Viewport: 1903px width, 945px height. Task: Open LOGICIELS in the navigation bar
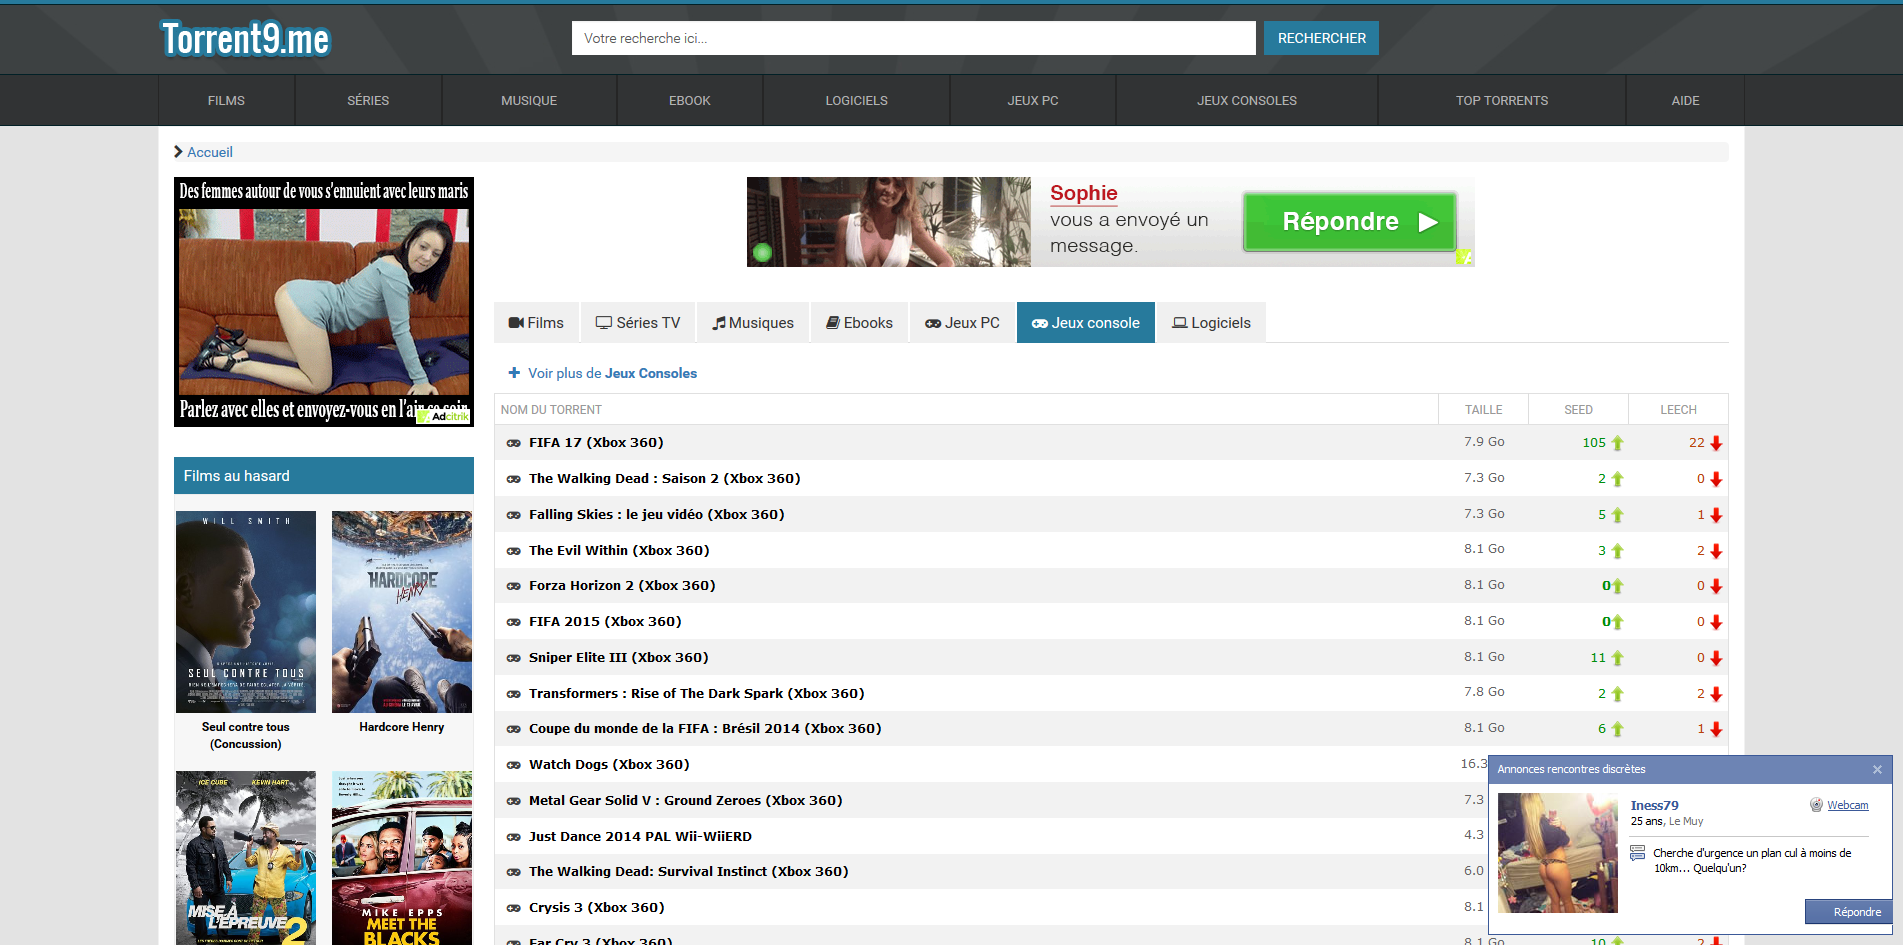click(856, 101)
